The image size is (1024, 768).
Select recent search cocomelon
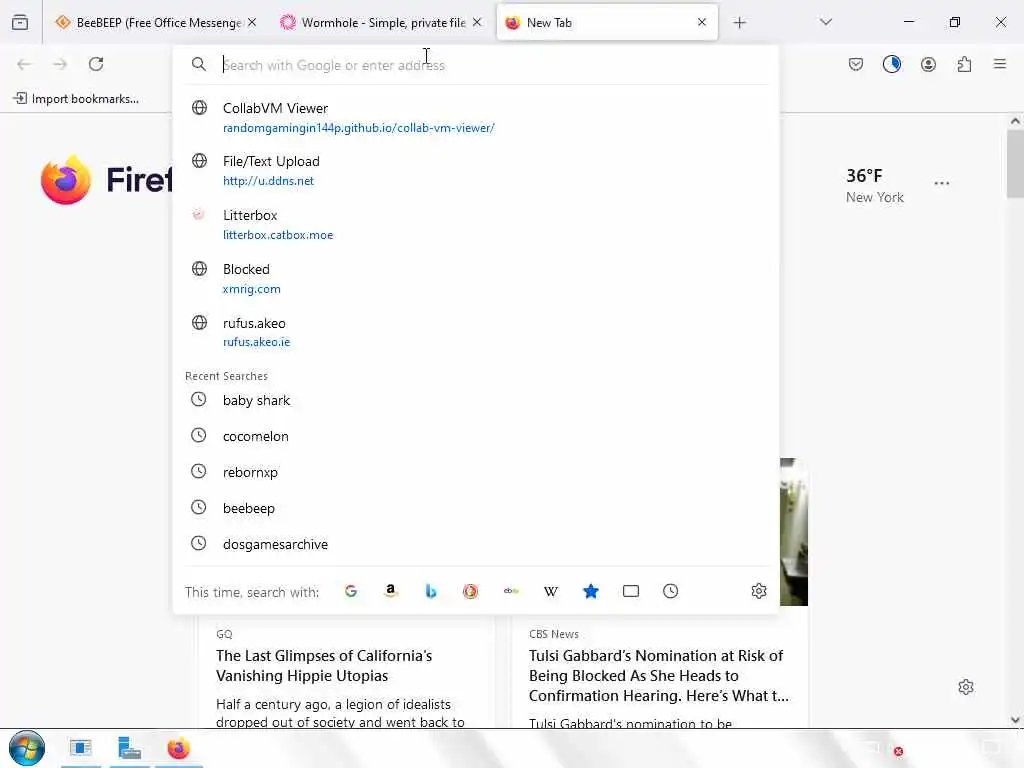pos(475,436)
